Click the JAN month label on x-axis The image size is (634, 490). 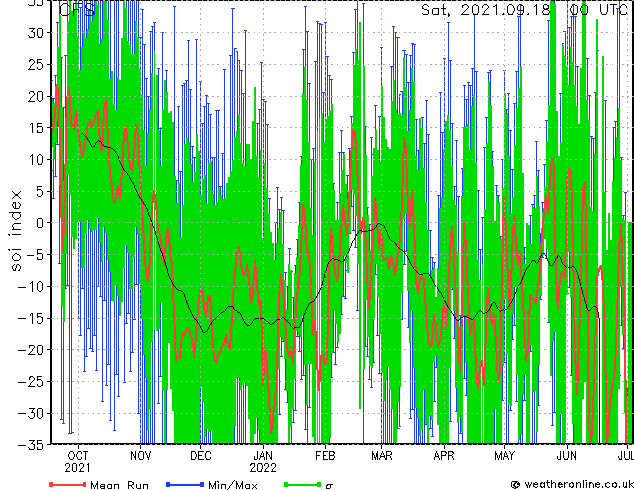point(263,454)
